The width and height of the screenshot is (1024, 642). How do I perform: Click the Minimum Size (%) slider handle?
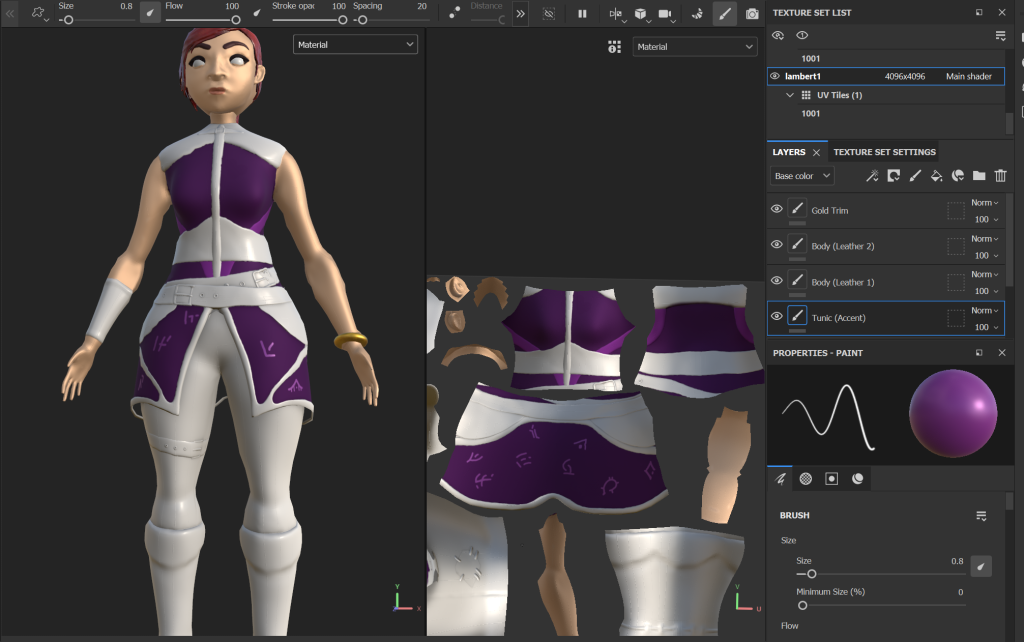(802, 605)
